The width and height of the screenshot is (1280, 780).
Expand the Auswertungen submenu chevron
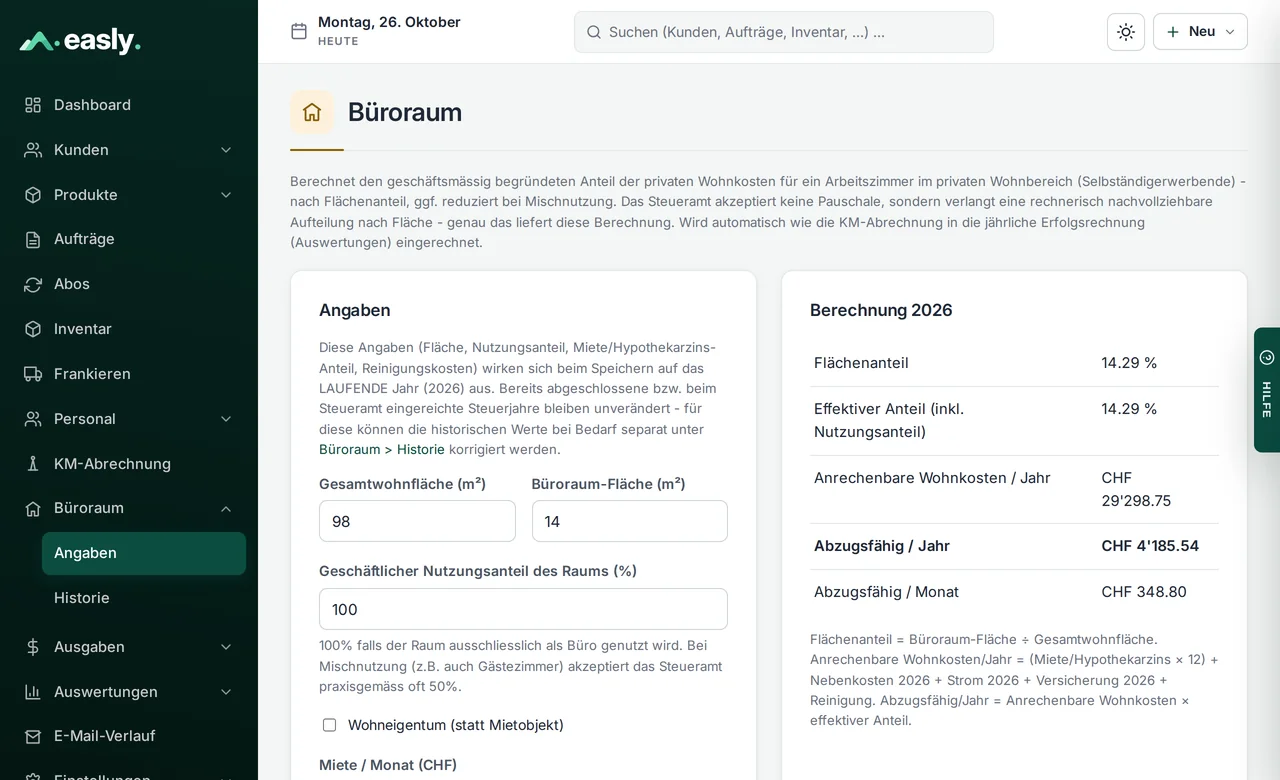226,692
